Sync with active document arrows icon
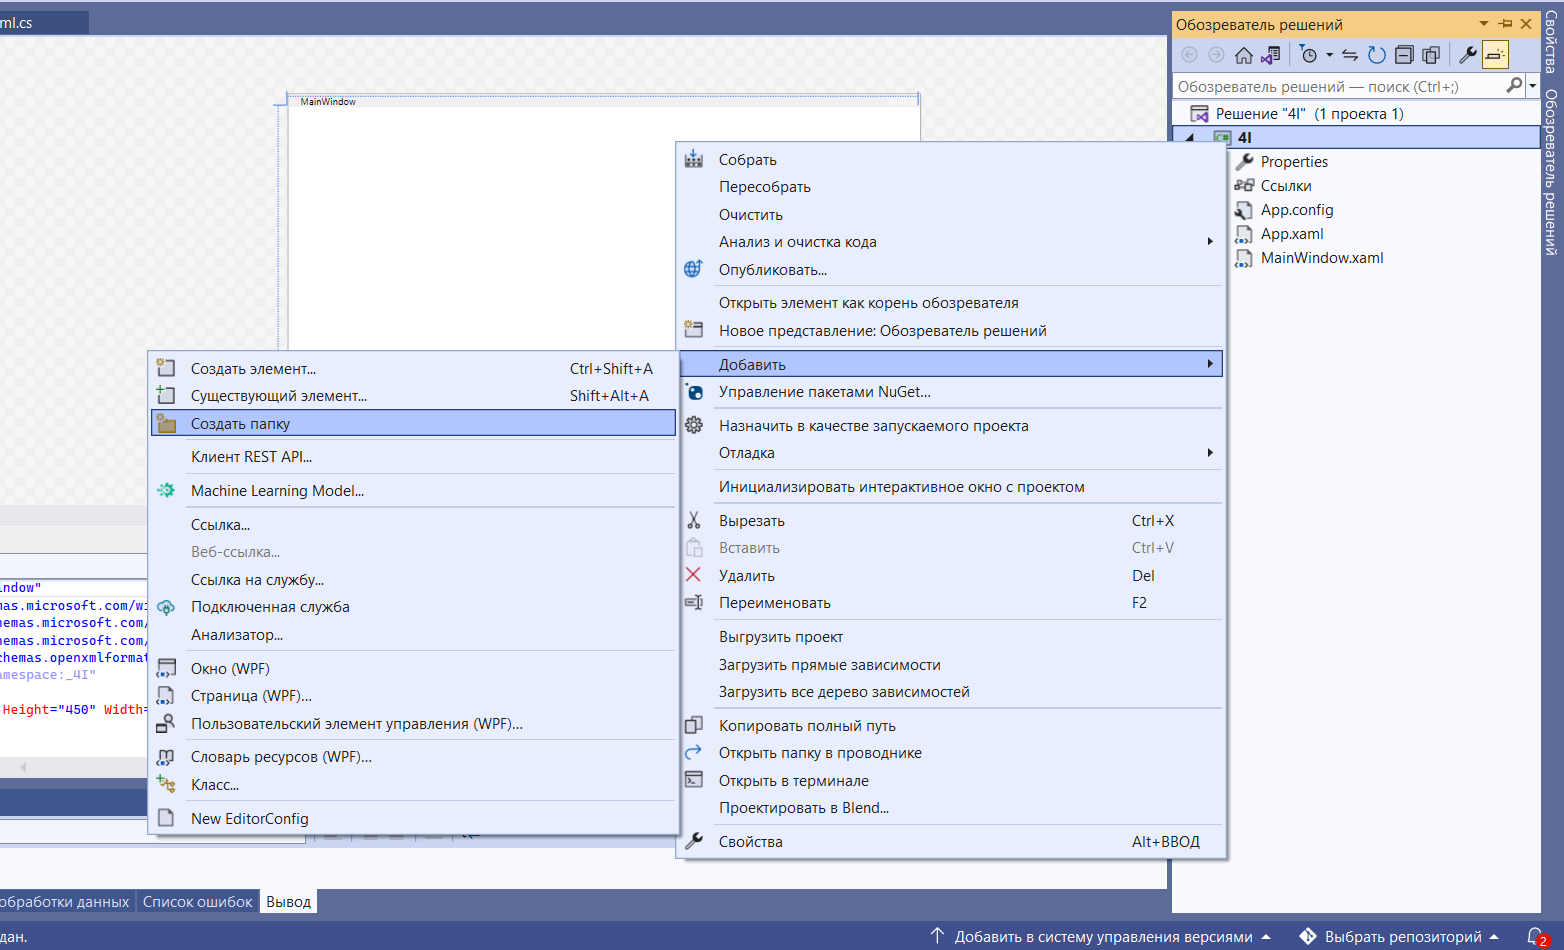The image size is (1564, 950). (1350, 55)
